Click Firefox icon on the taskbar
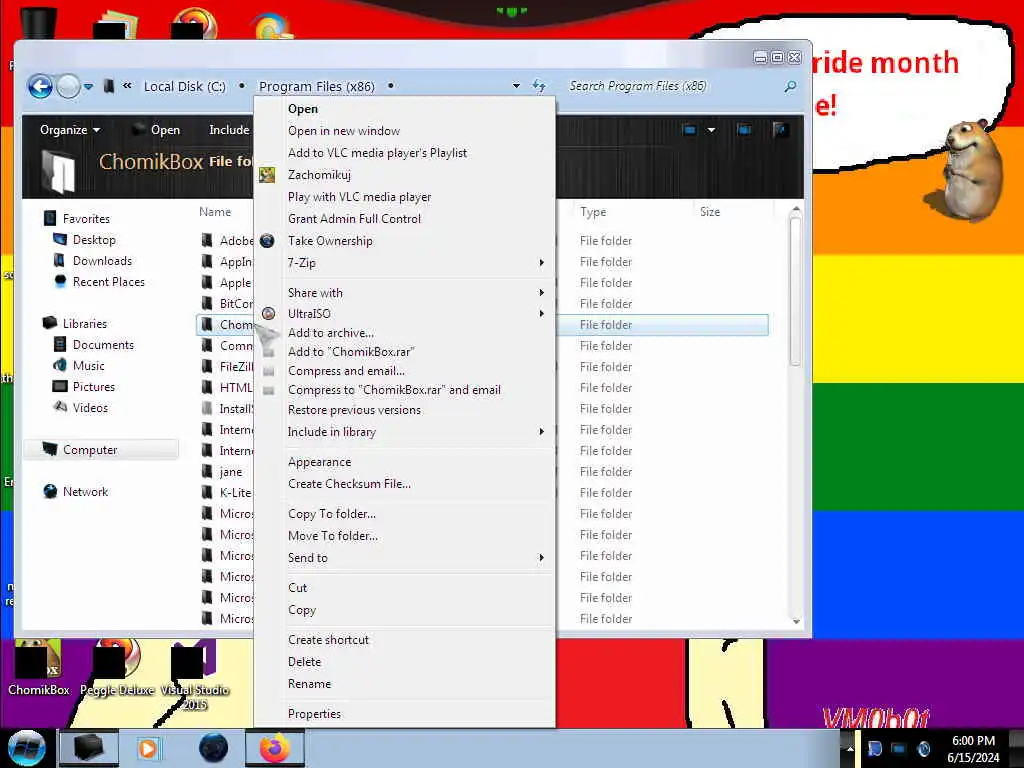Screen dimensions: 1024x768 point(275,748)
